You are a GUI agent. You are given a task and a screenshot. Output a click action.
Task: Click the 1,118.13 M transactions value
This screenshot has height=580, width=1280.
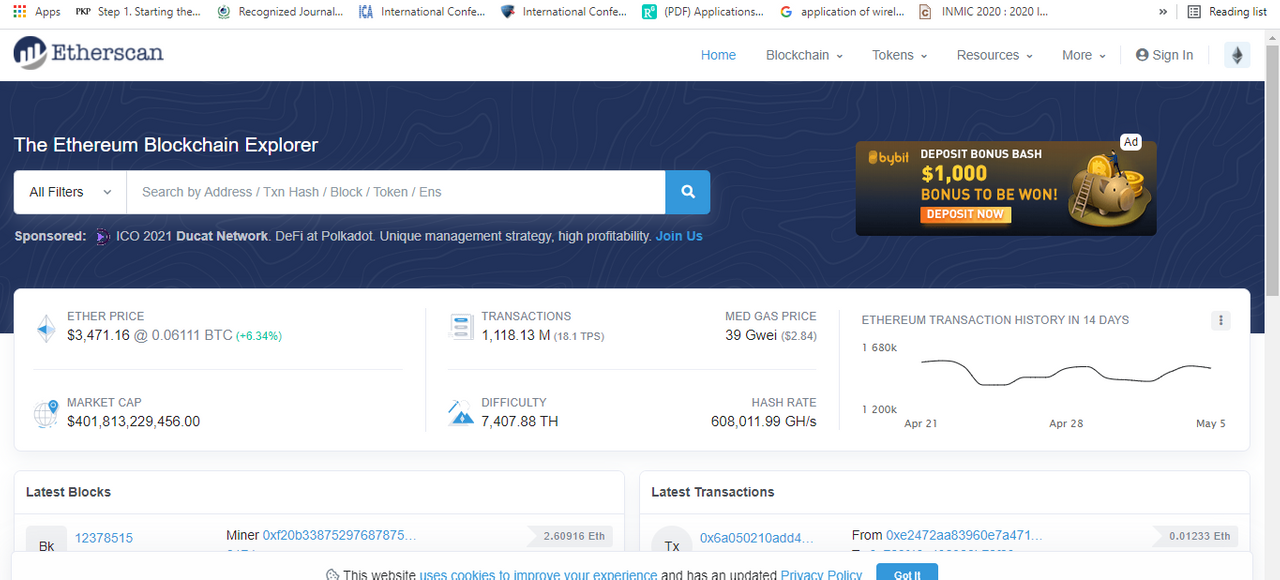click(x=516, y=335)
